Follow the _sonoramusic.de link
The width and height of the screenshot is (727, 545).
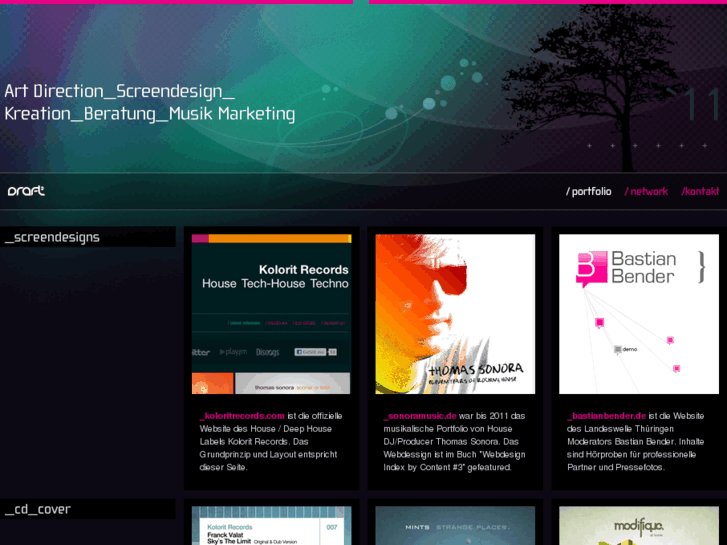[420, 416]
